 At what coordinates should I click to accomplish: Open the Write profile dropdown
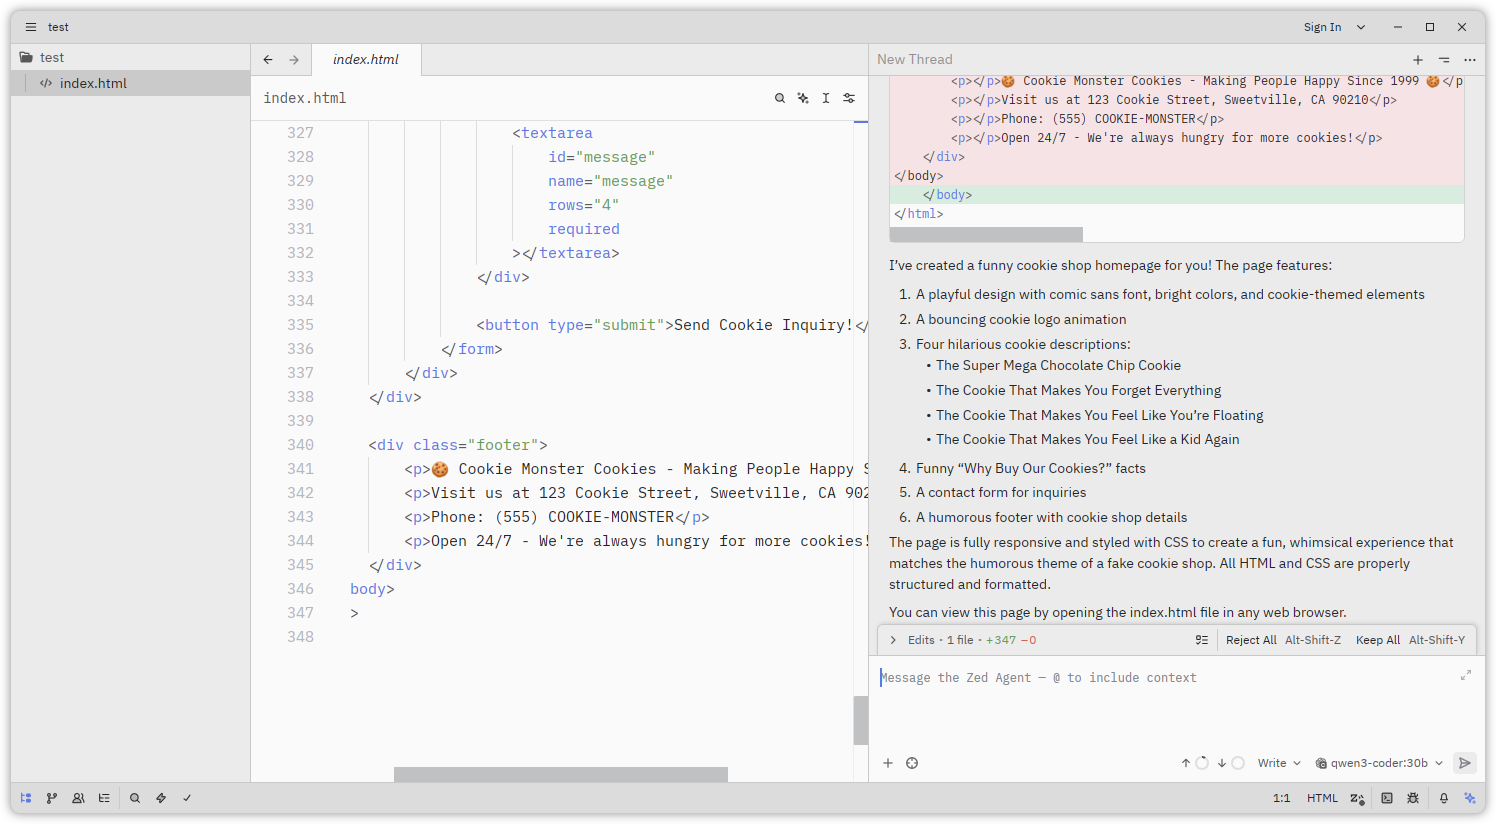(1279, 763)
